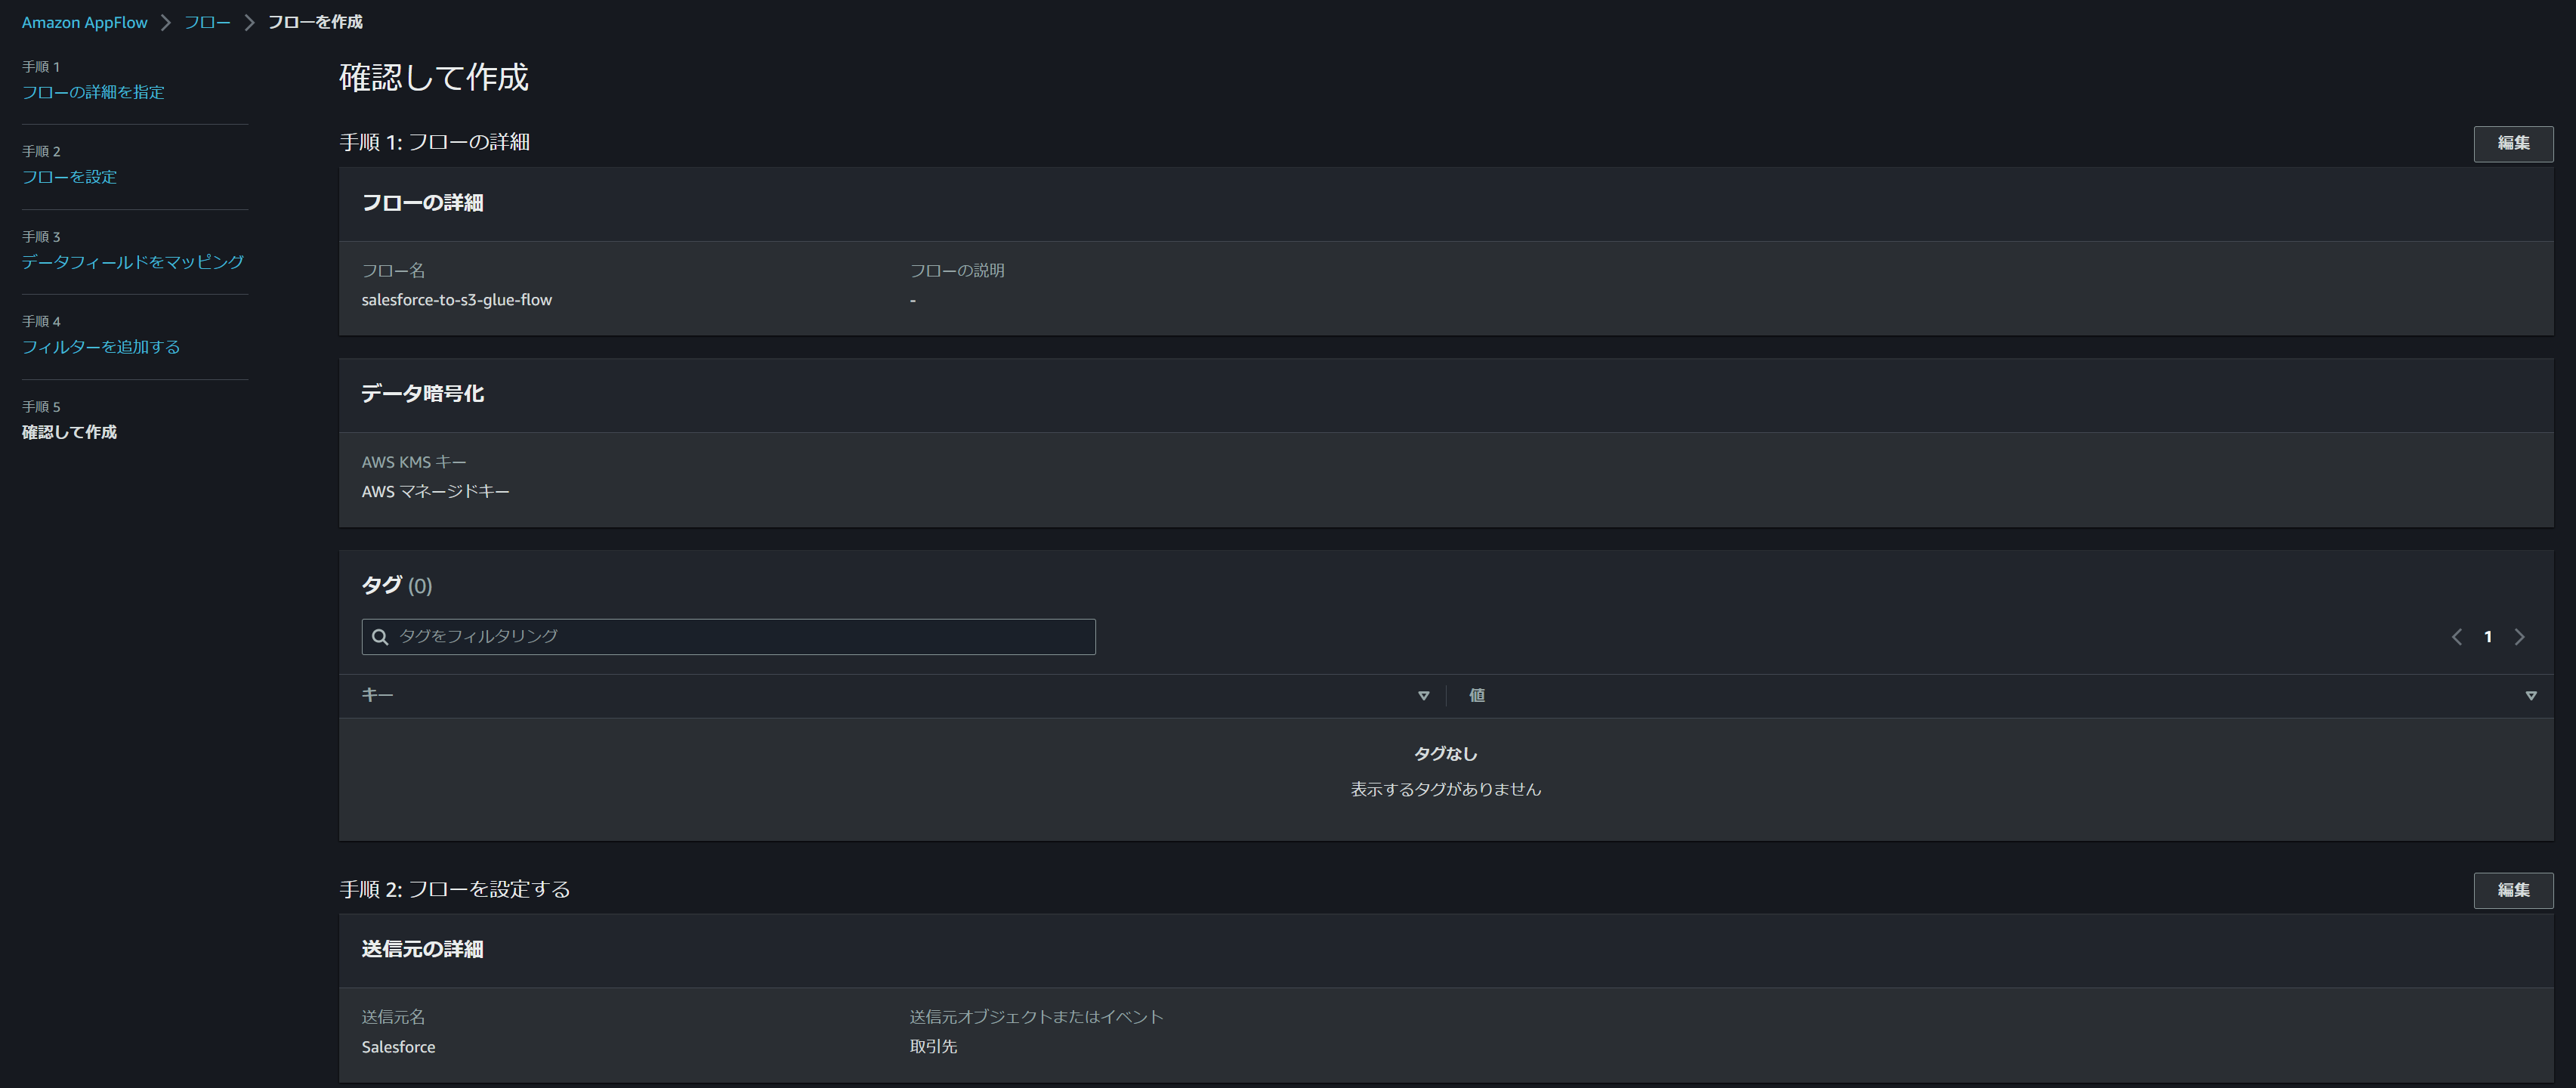Go to step フローの詳細を指定
The width and height of the screenshot is (2576, 1088).
pyautogui.click(x=93, y=92)
